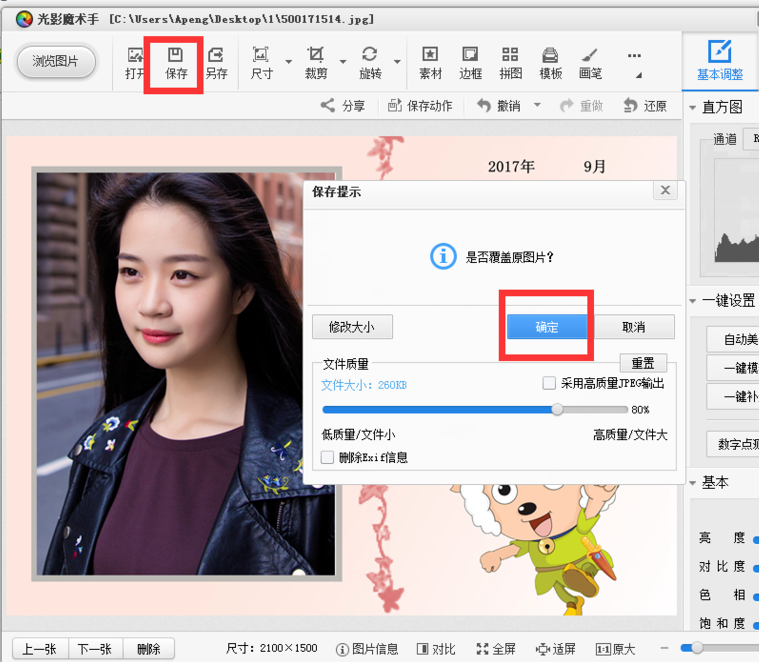Image resolution: width=759 pixels, height=662 pixels.
Task: Expand the Size (尺寸) dropdown arrow
Action: coord(289,62)
